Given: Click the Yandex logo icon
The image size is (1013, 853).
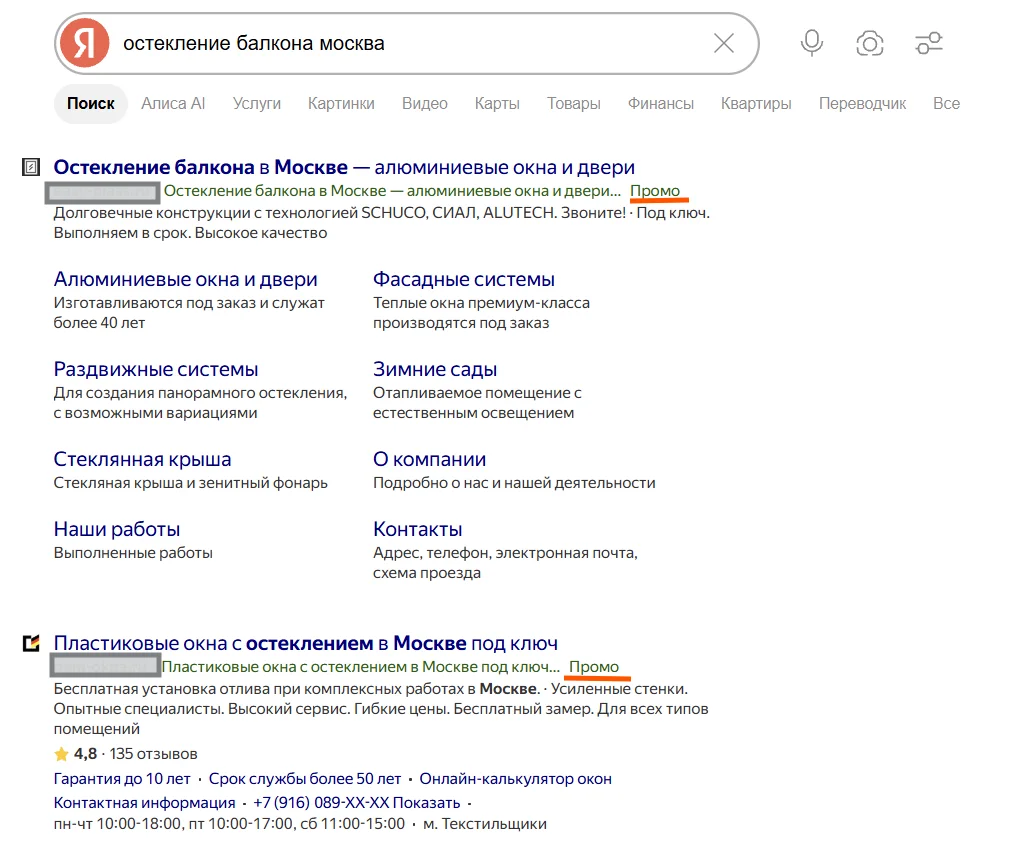Looking at the screenshot, I should tap(85, 43).
